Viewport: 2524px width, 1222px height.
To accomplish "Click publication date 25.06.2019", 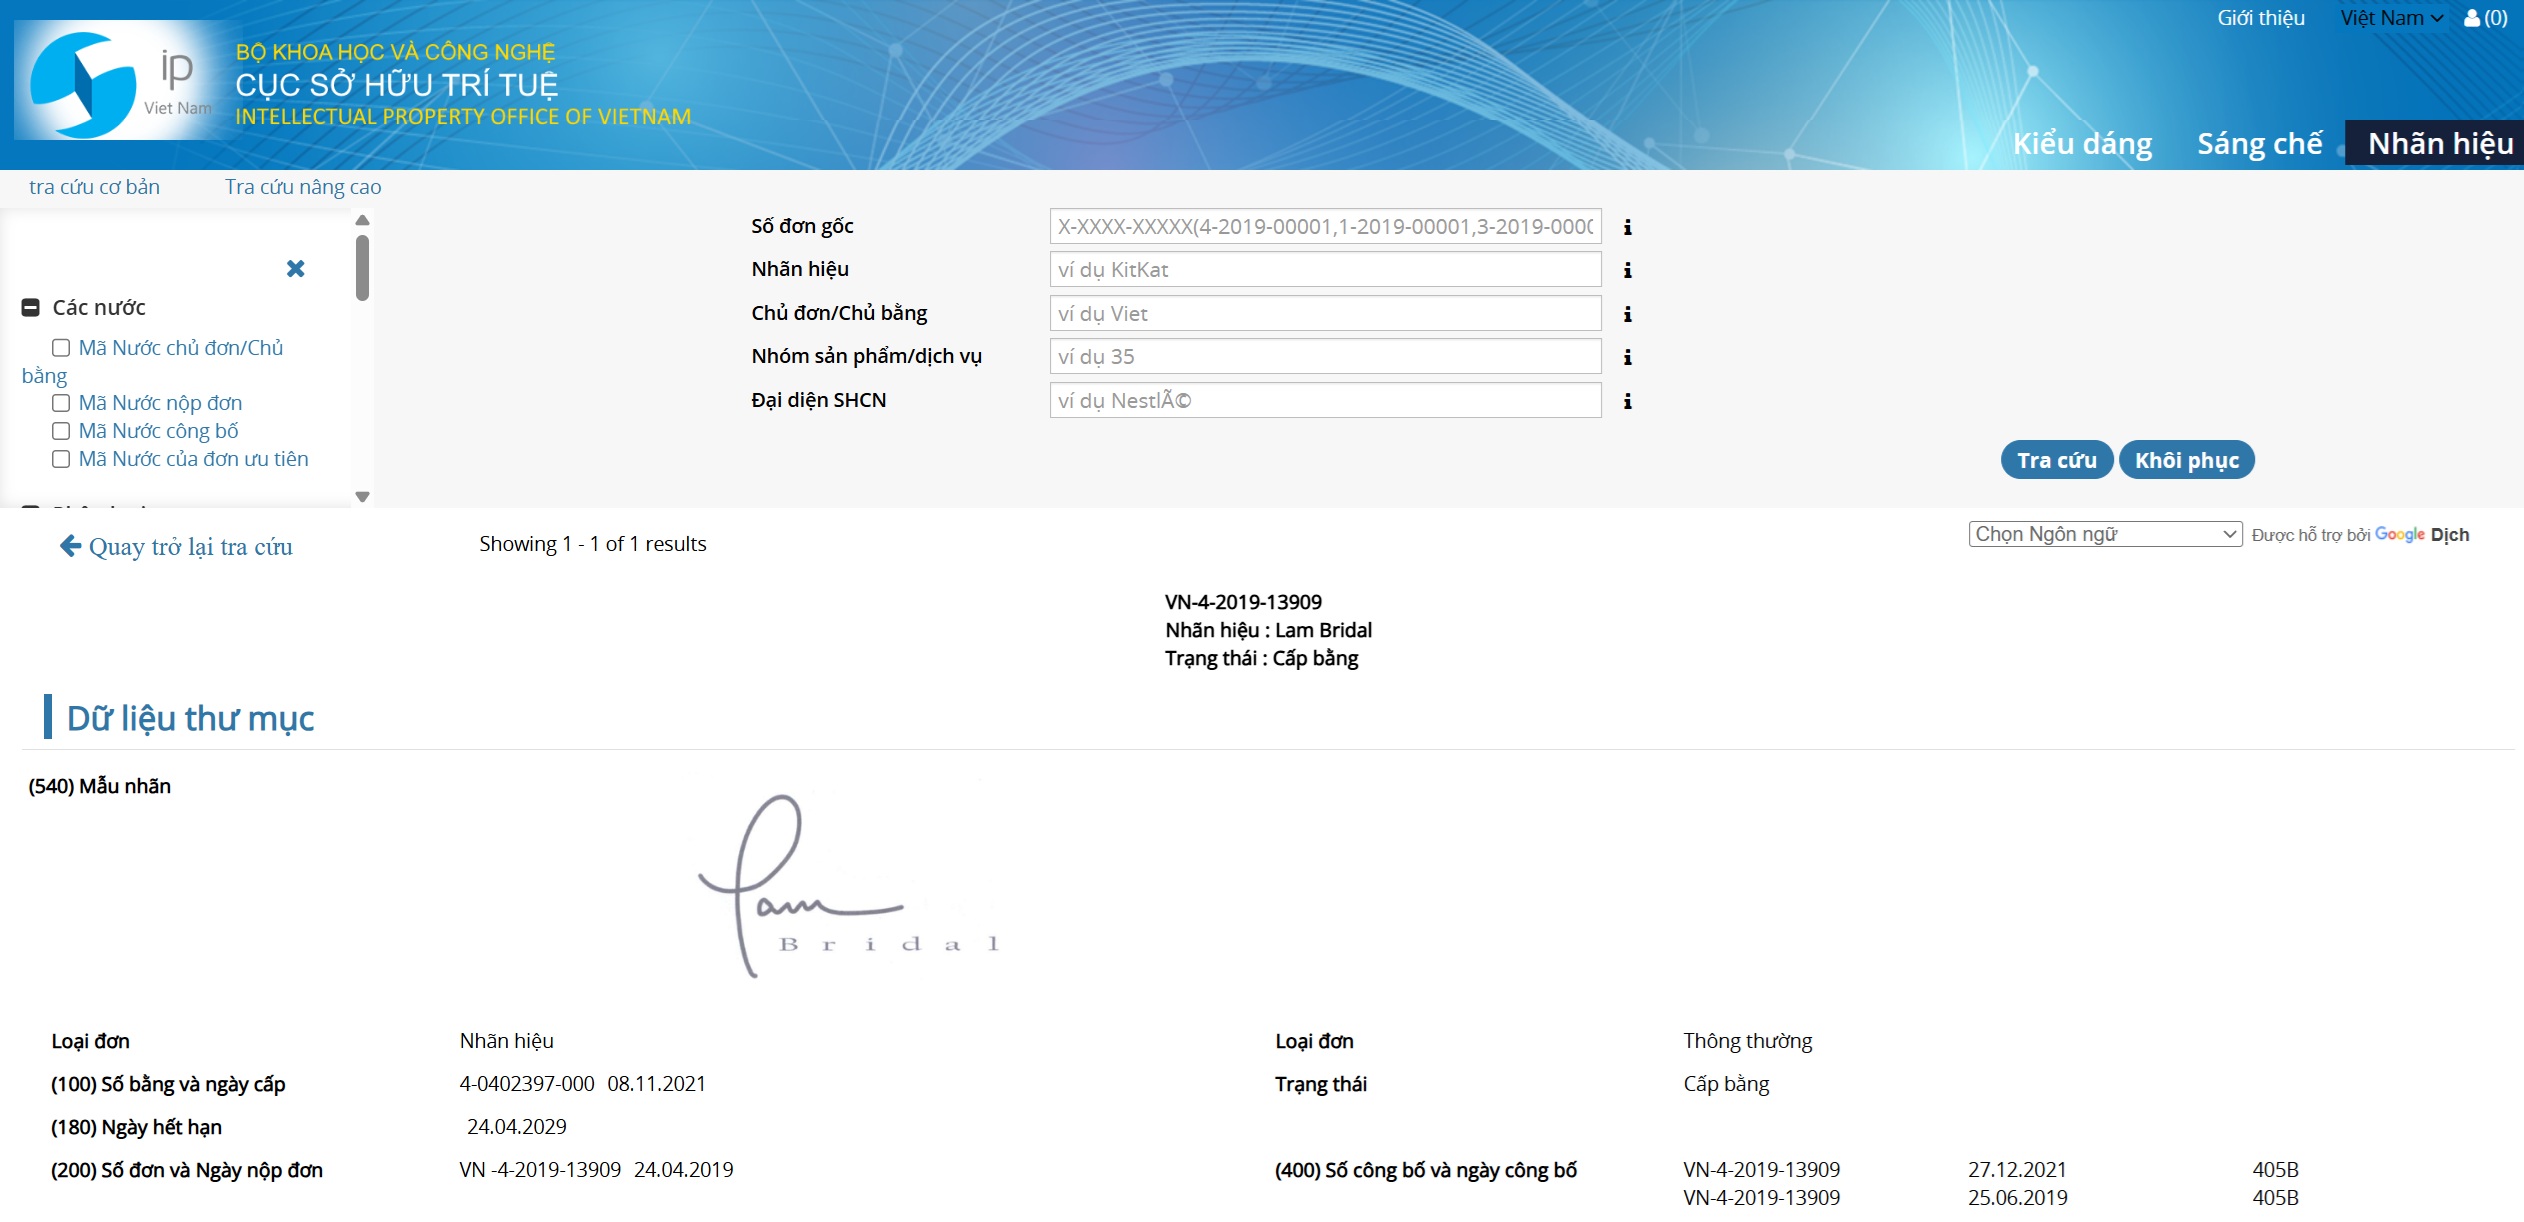I will [x=2017, y=1198].
